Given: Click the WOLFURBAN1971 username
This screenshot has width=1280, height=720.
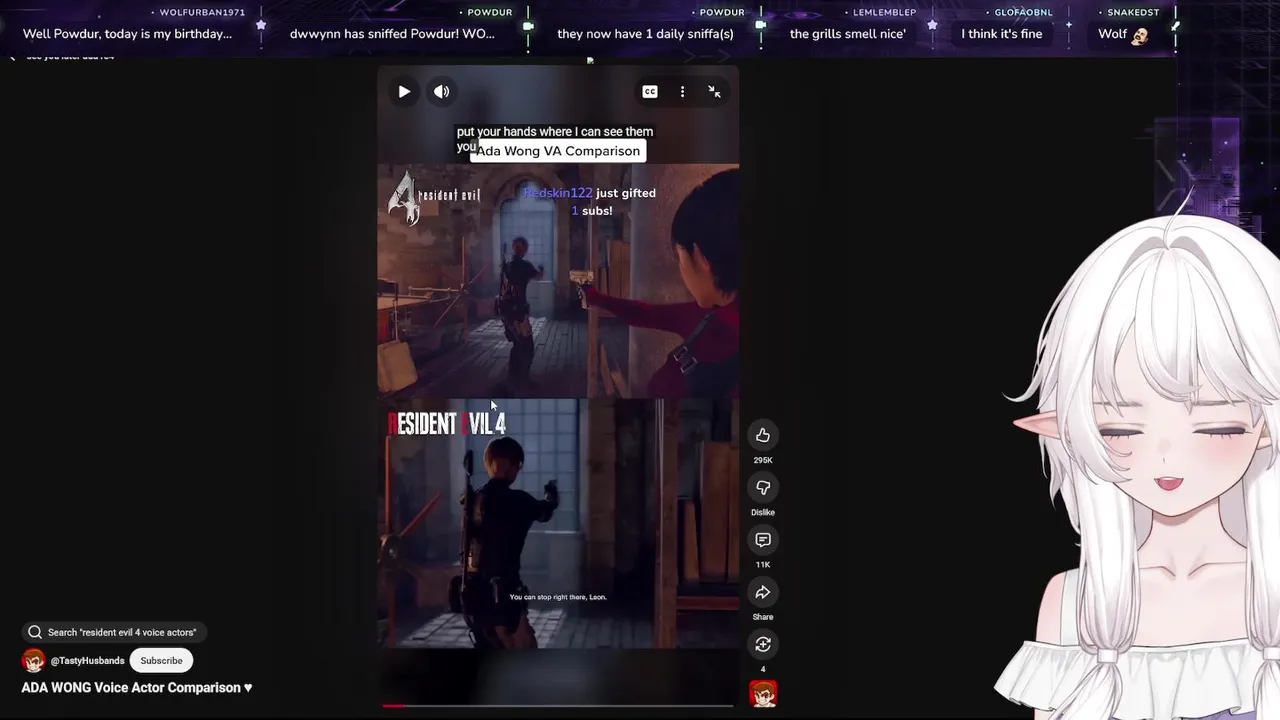Looking at the screenshot, I should click(202, 12).
